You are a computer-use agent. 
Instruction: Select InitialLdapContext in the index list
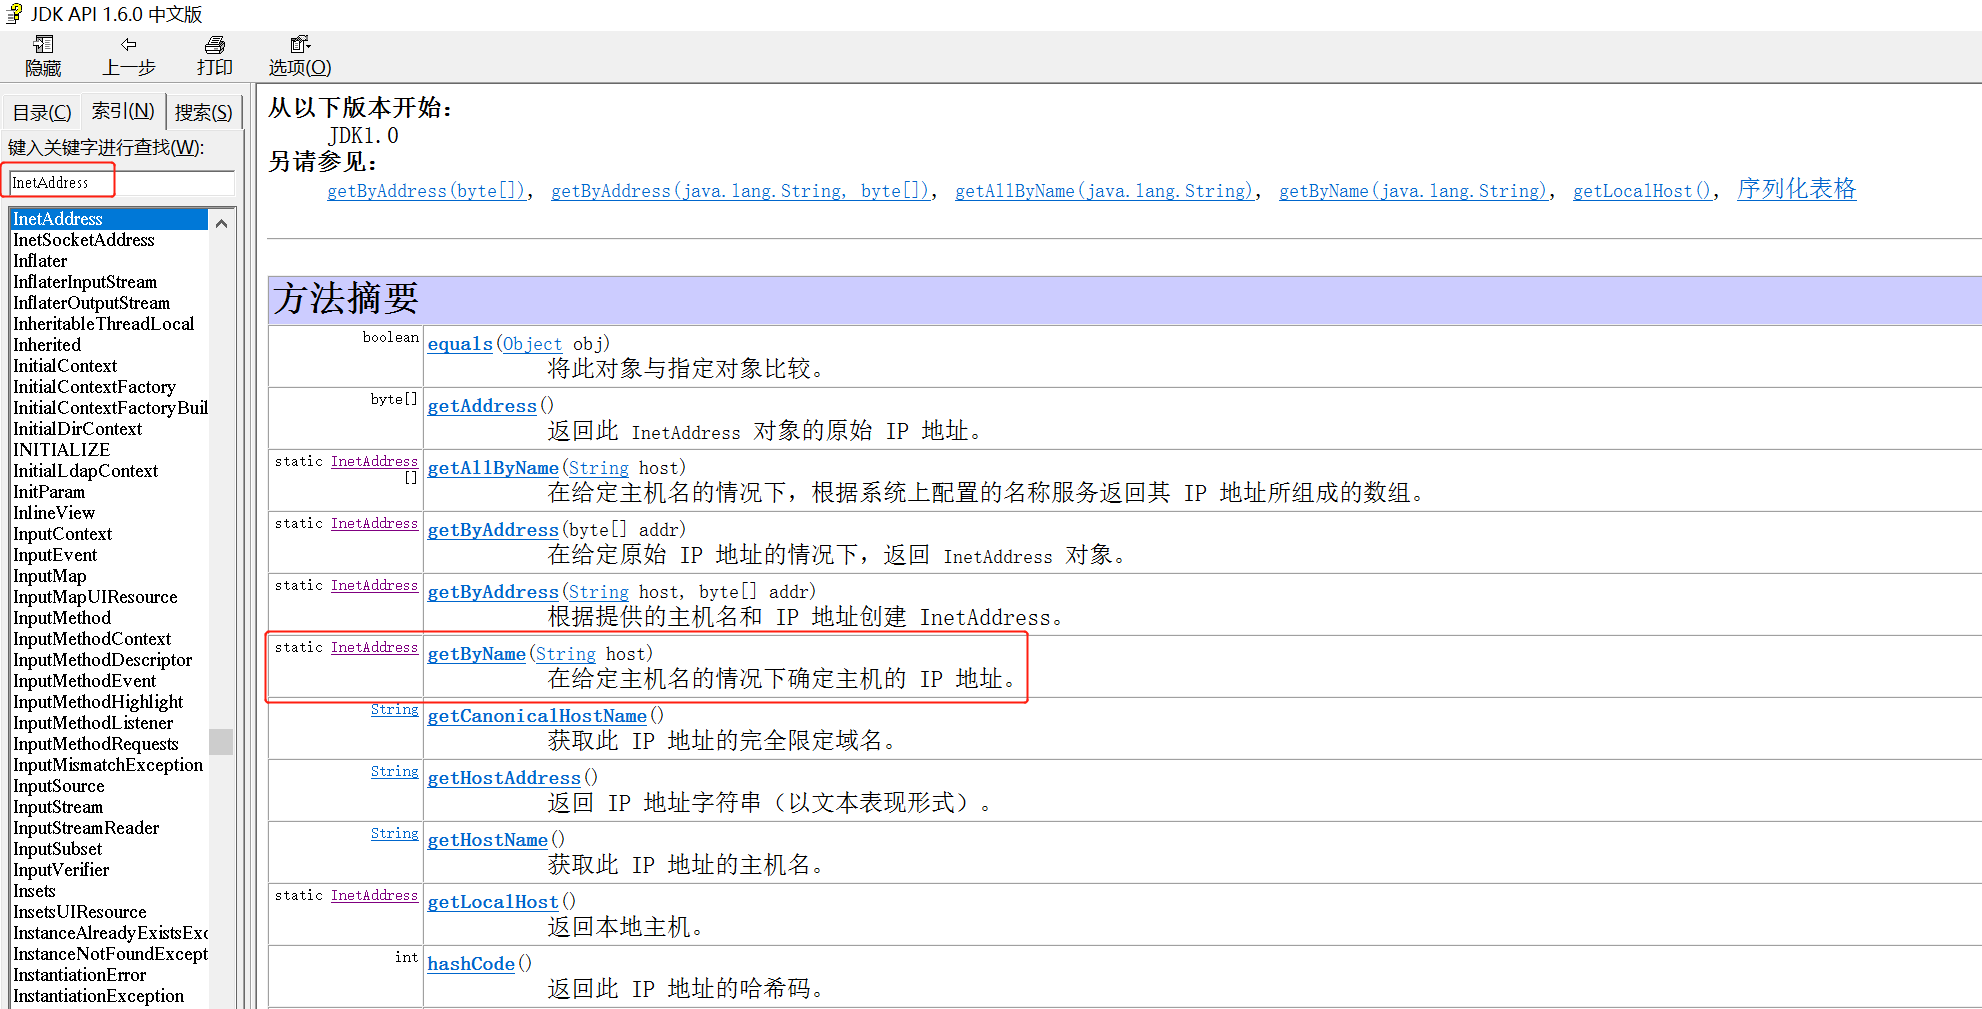point(85,471)
